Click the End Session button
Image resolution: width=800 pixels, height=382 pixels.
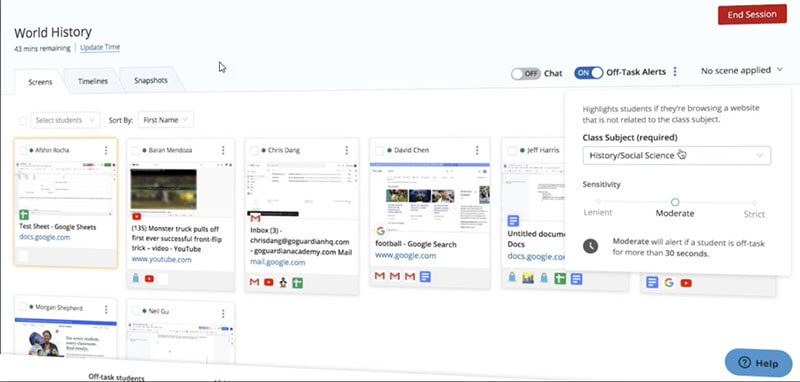click(x=752, y=15)
